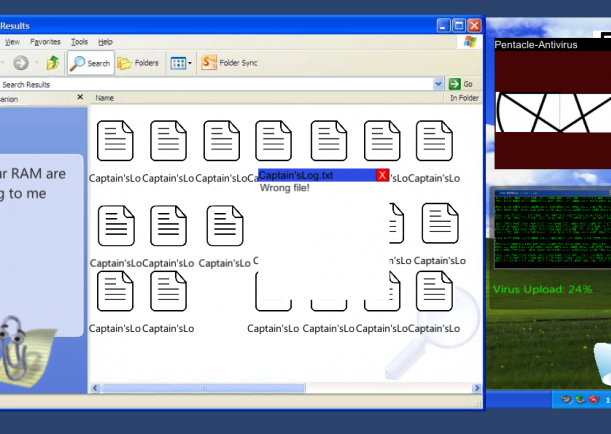Toggle the Search companion pane button
This screenshot has height=434, width=611.
pyautogui.click(x=90, y=63)
